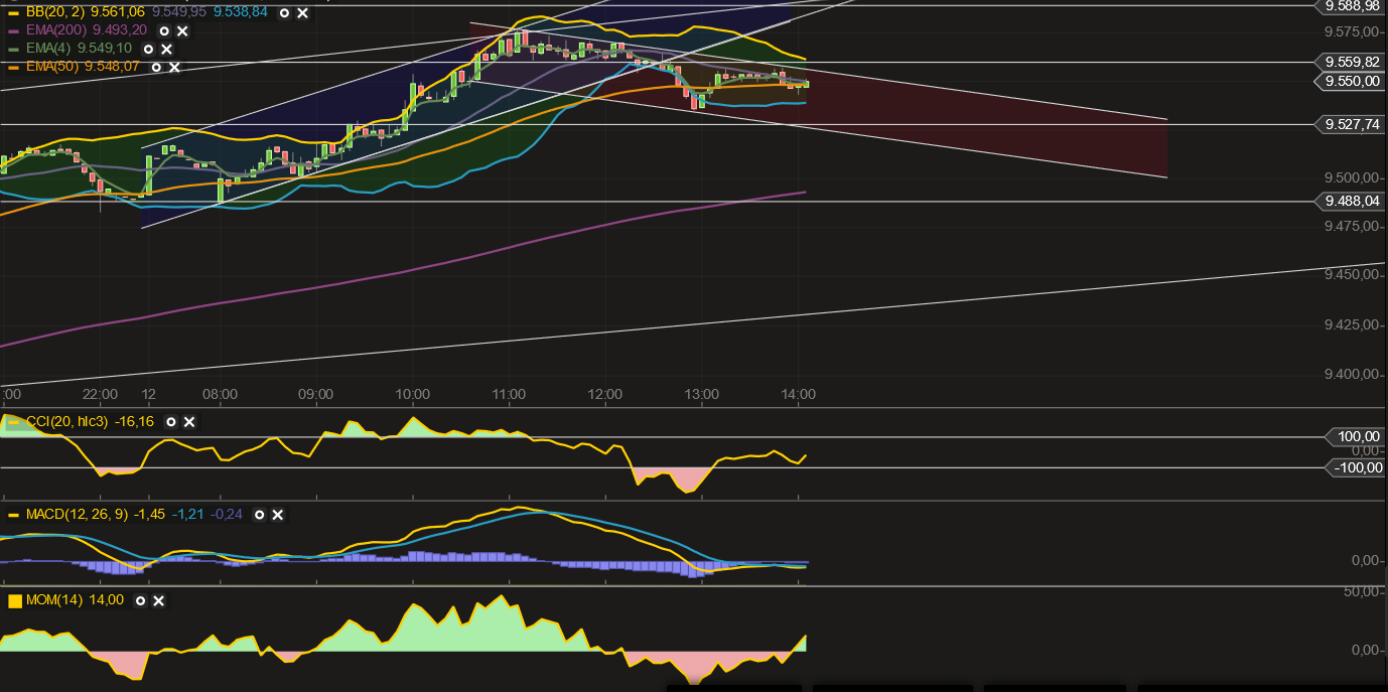Screen dimensions: 1388x692
Task: Click the CCI -100,00 level label
Action: click(1354, 468)
